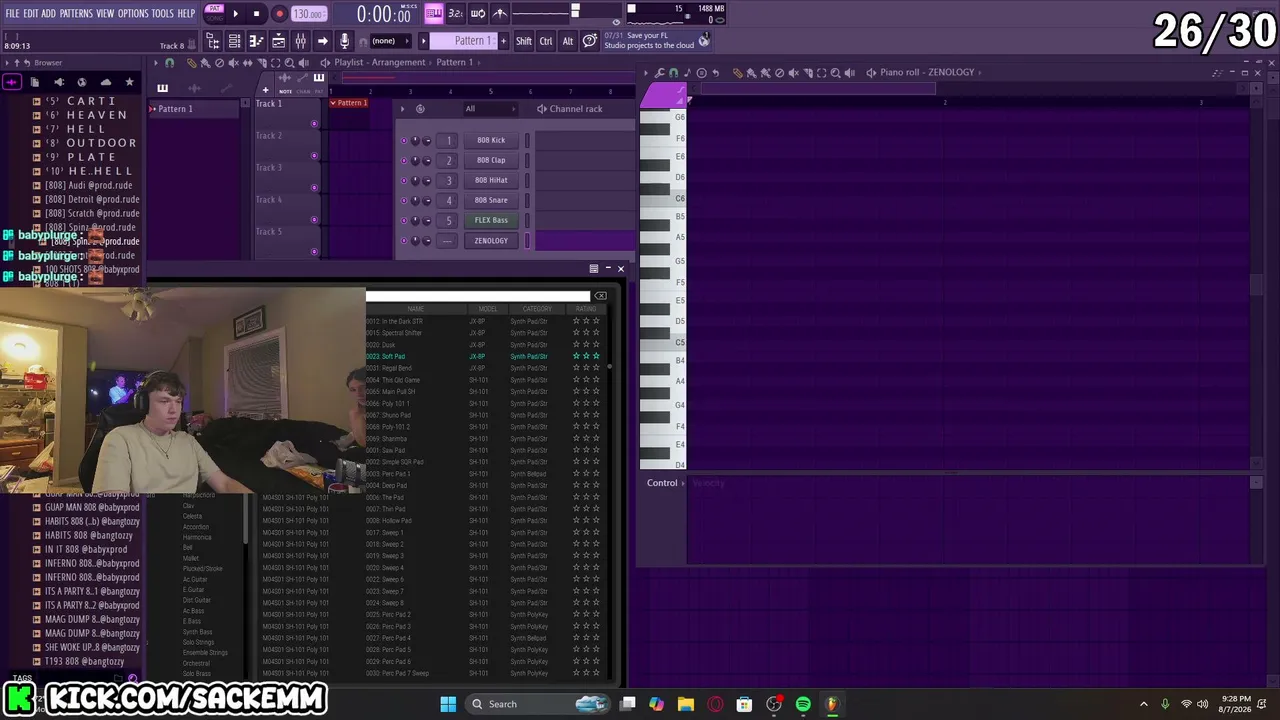
Task: Toggle the Track 1 mute LED in Playlist
Action: coord(314,124)
